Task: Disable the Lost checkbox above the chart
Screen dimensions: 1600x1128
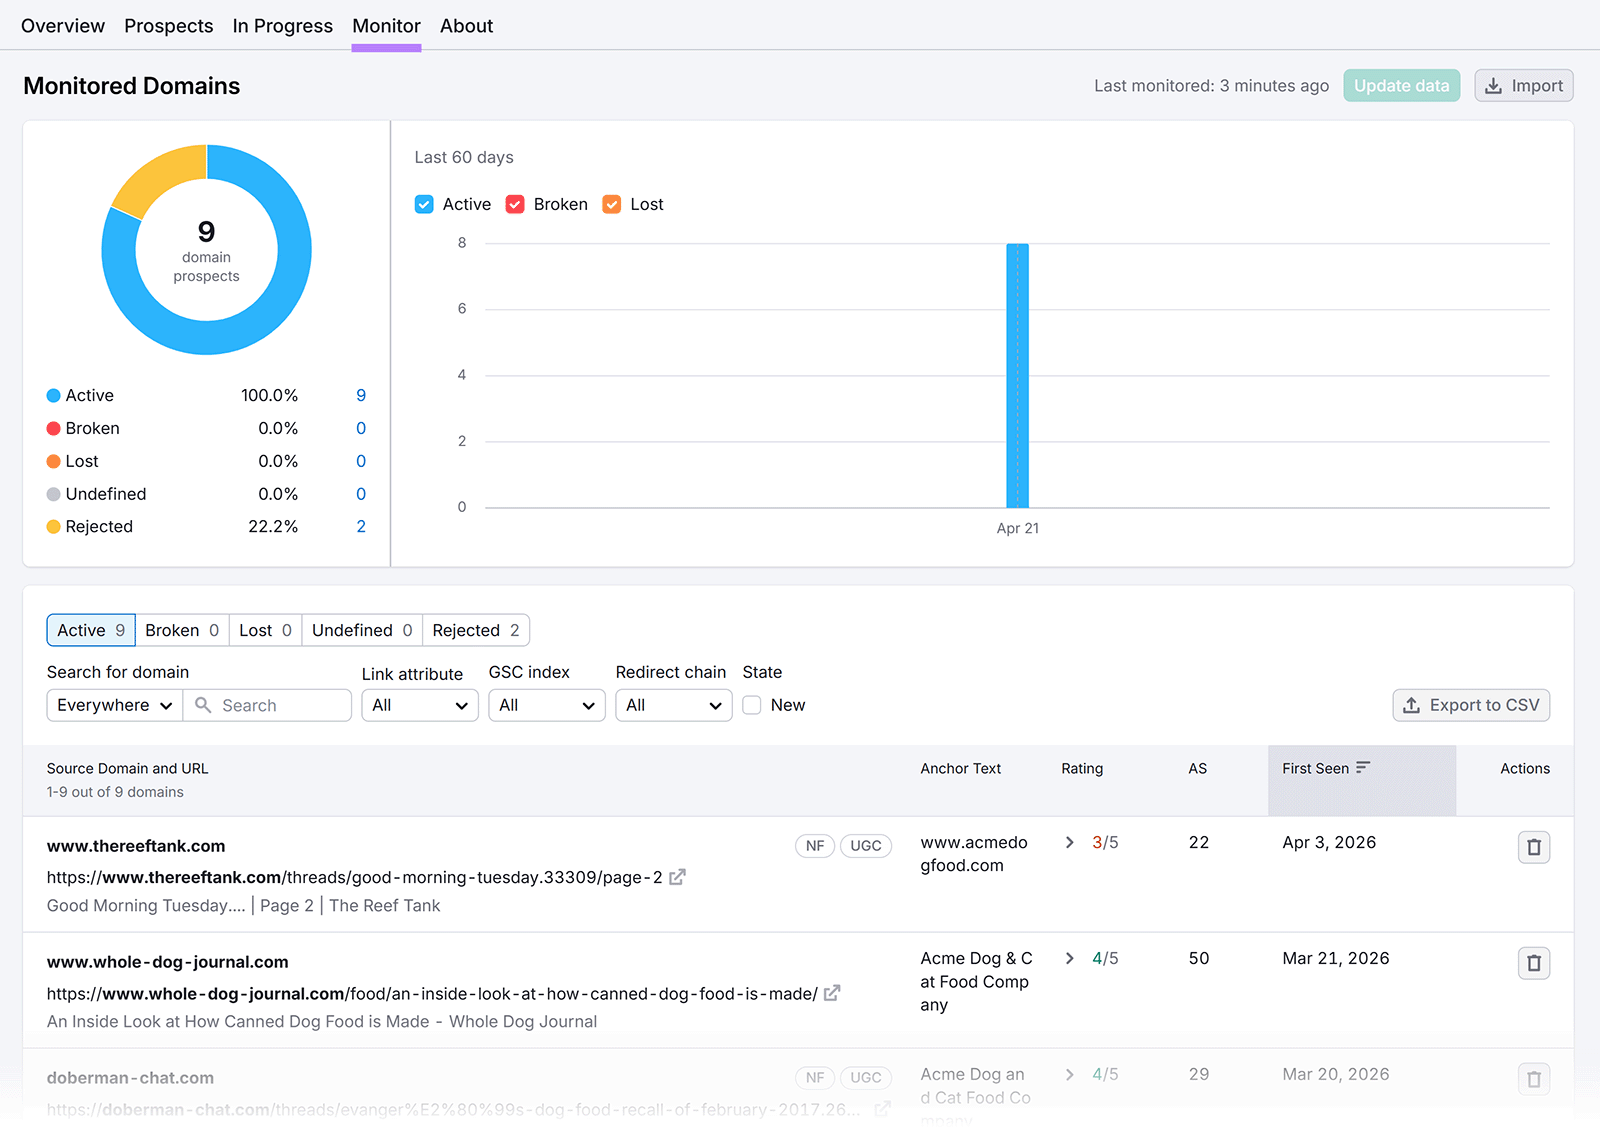Action: tap(611, 203)
